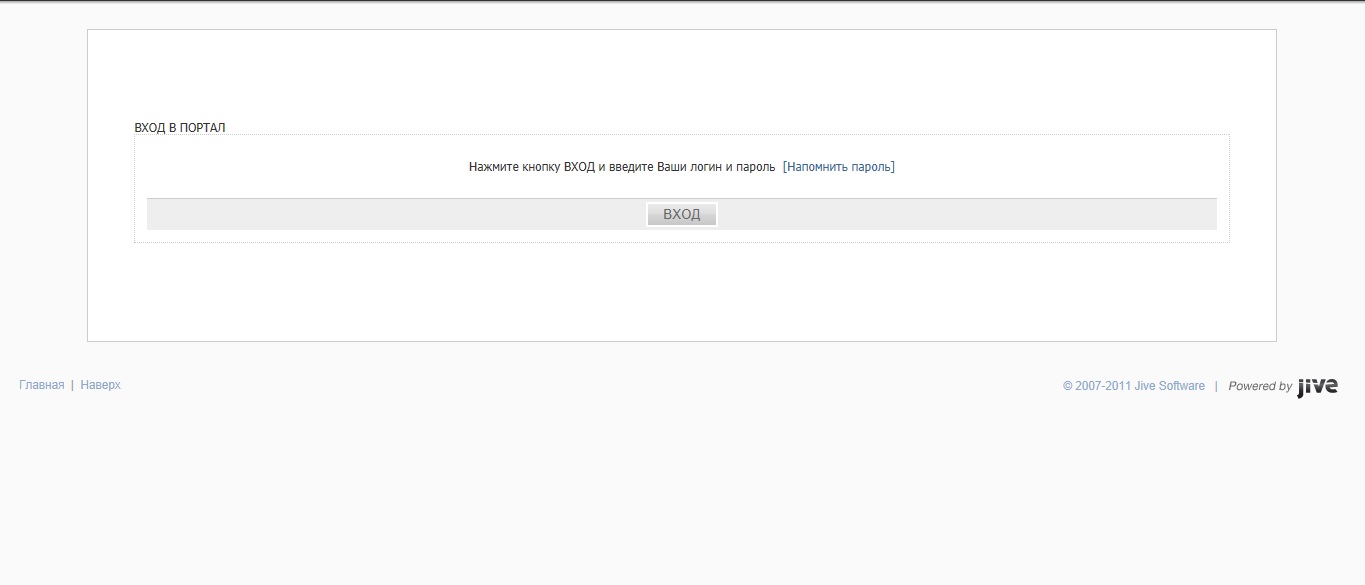Go to the Главная footer link
The width and height of the screenshot is (1365, 585).
(x=41, y=385)
